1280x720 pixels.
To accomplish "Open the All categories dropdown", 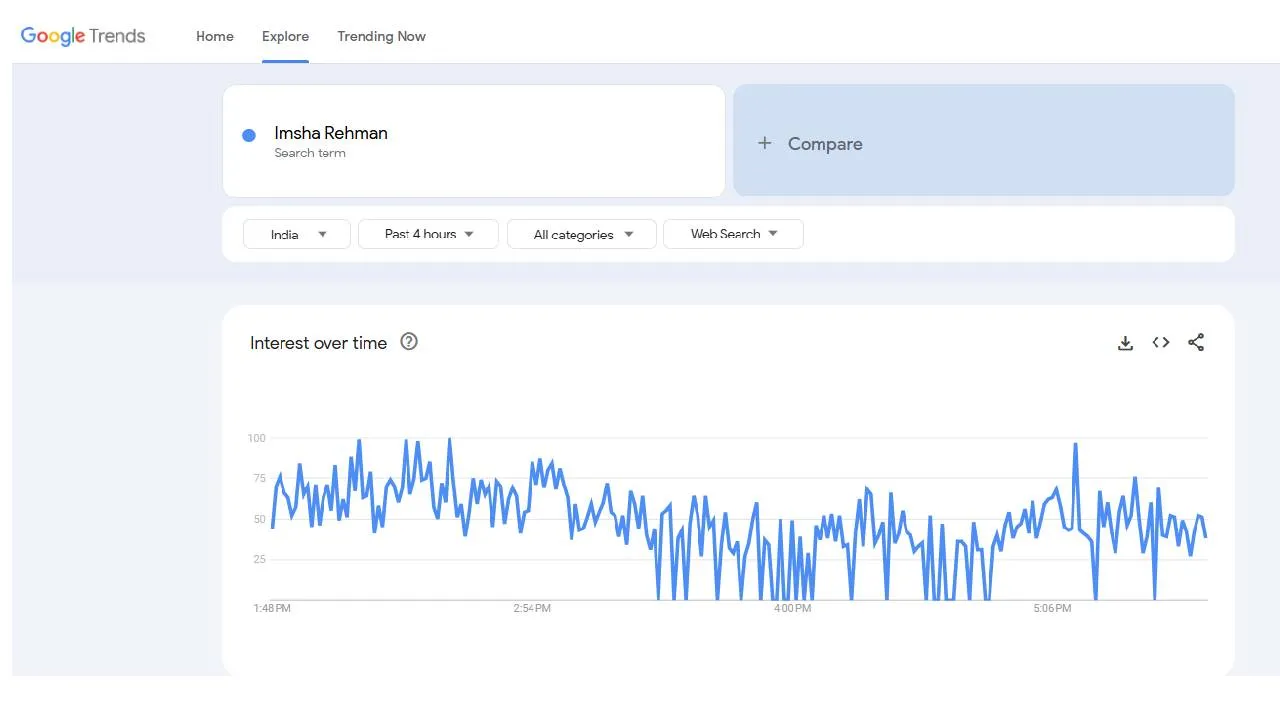I will (582, 234).
